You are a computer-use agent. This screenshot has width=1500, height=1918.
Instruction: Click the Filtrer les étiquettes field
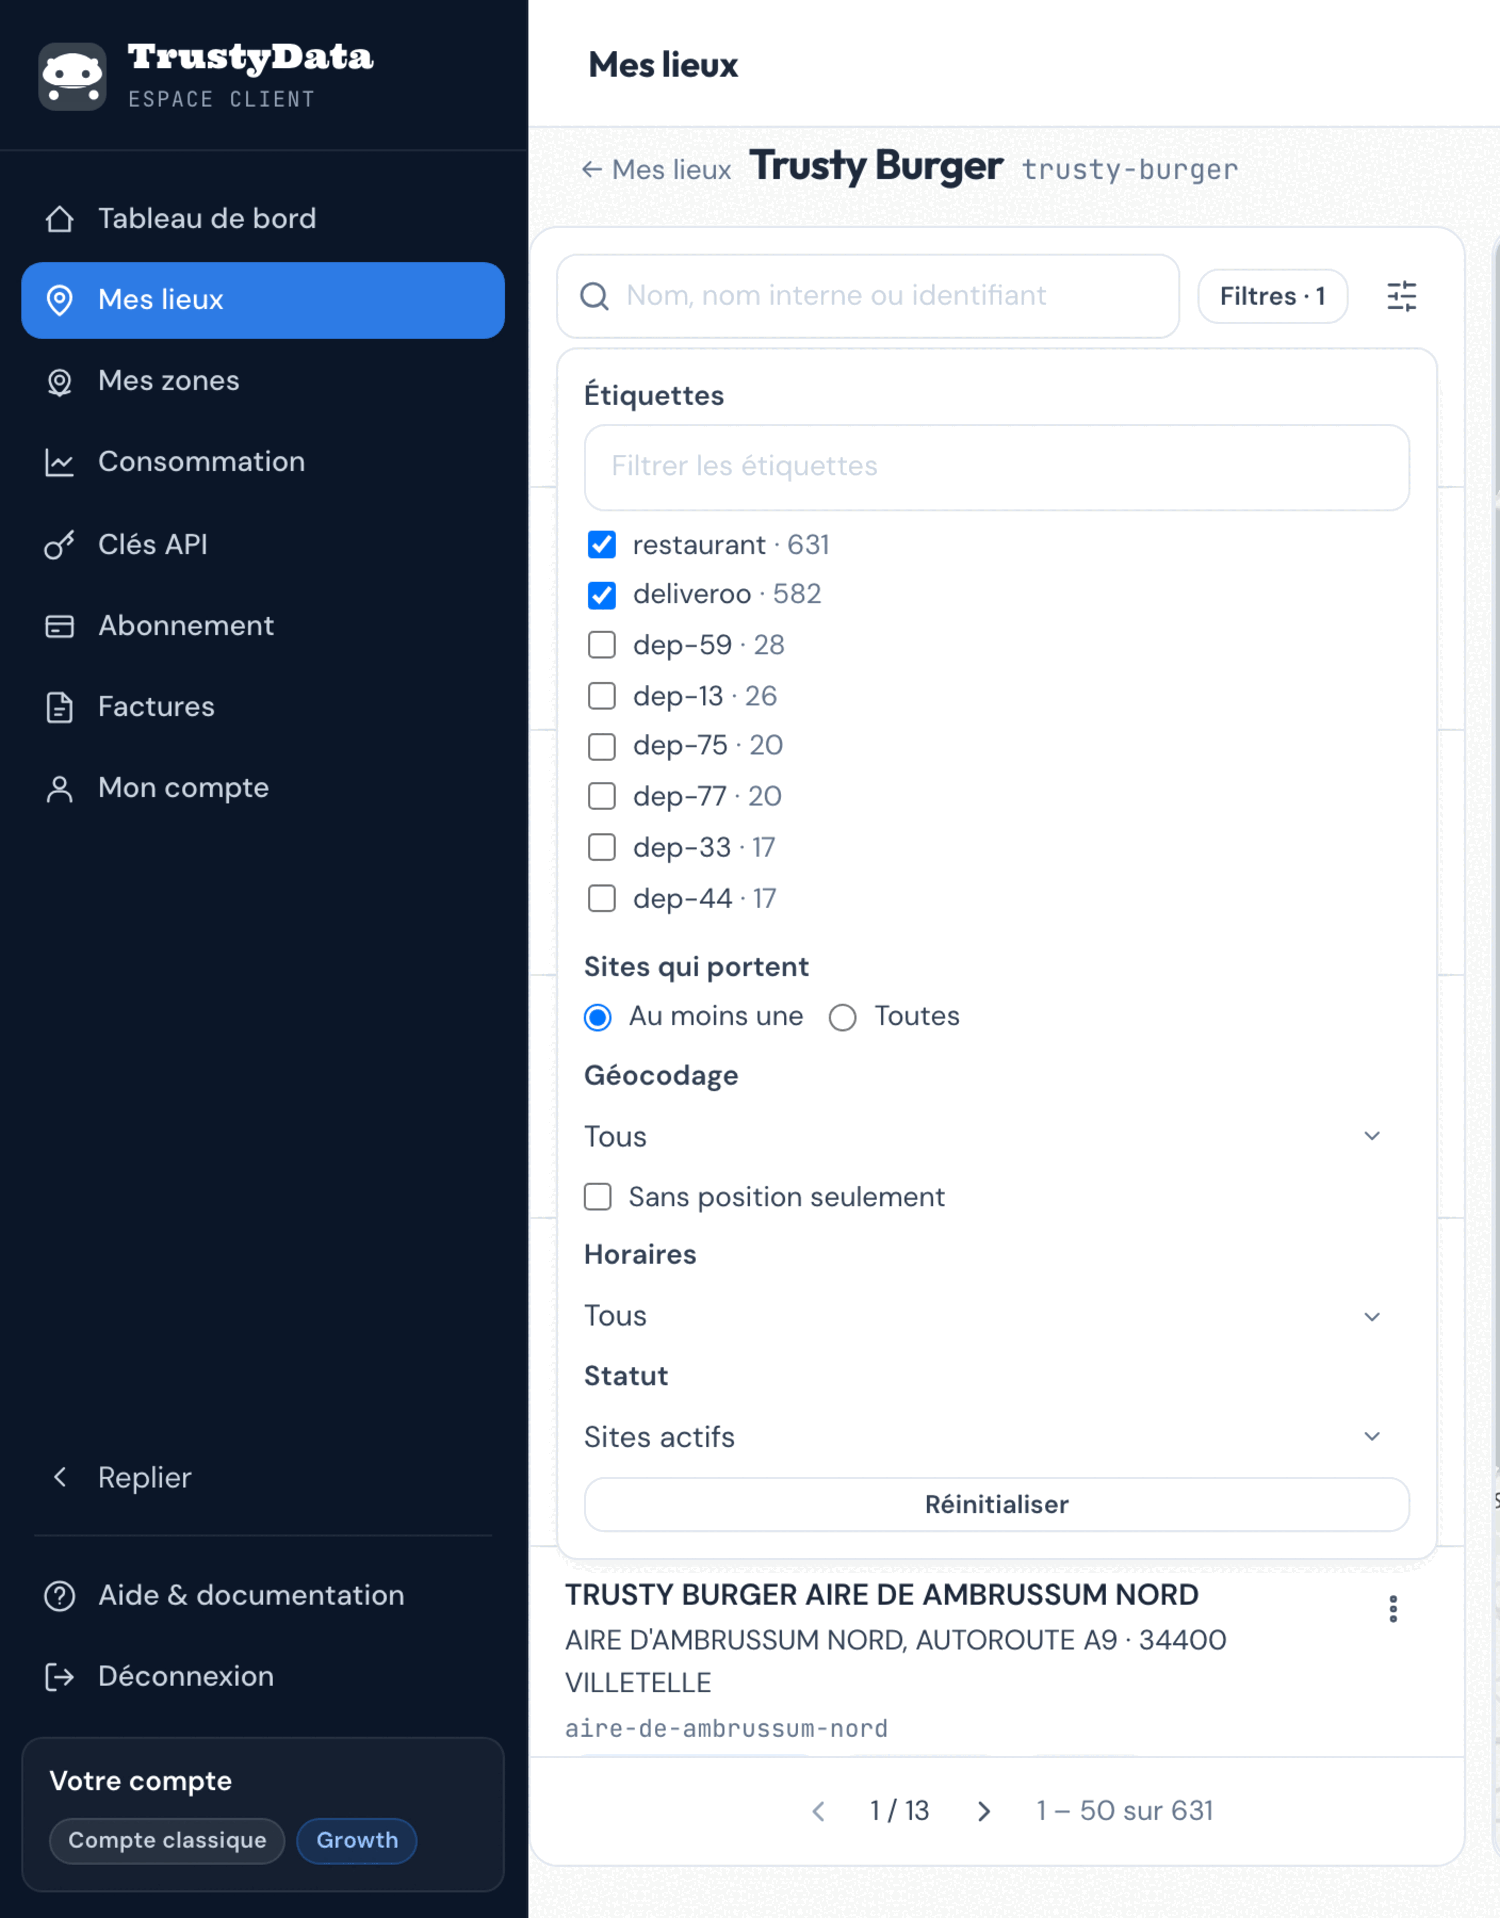pos(996,467)
